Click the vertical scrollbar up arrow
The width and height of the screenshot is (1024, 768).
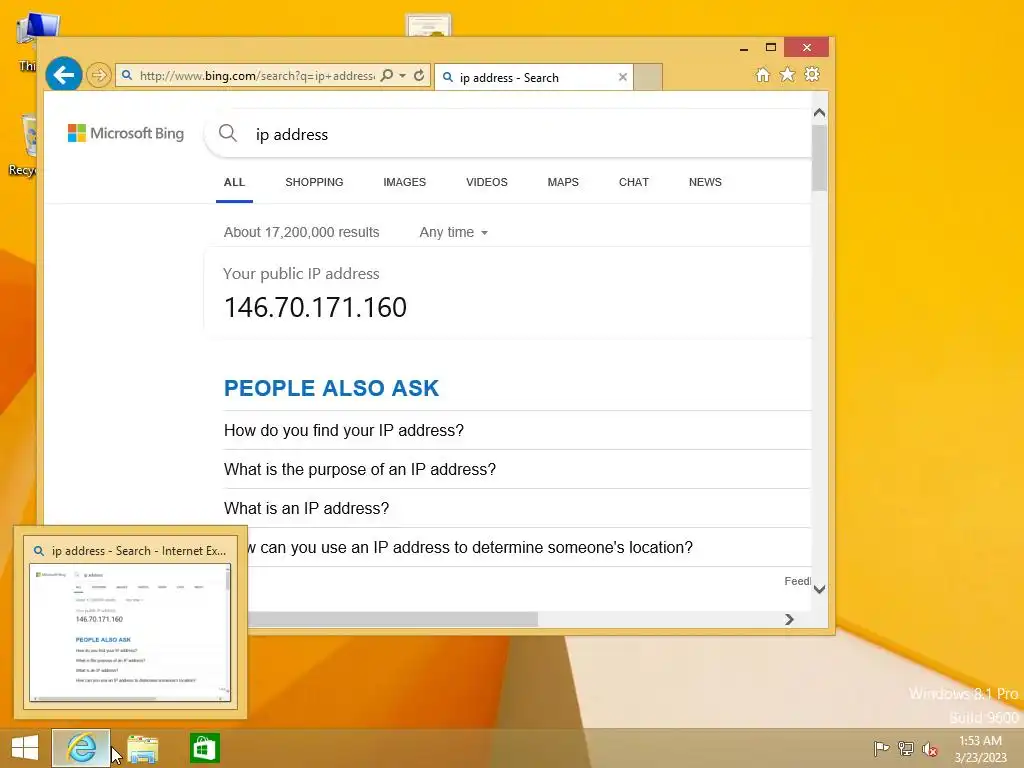click(x=820, y=113)
